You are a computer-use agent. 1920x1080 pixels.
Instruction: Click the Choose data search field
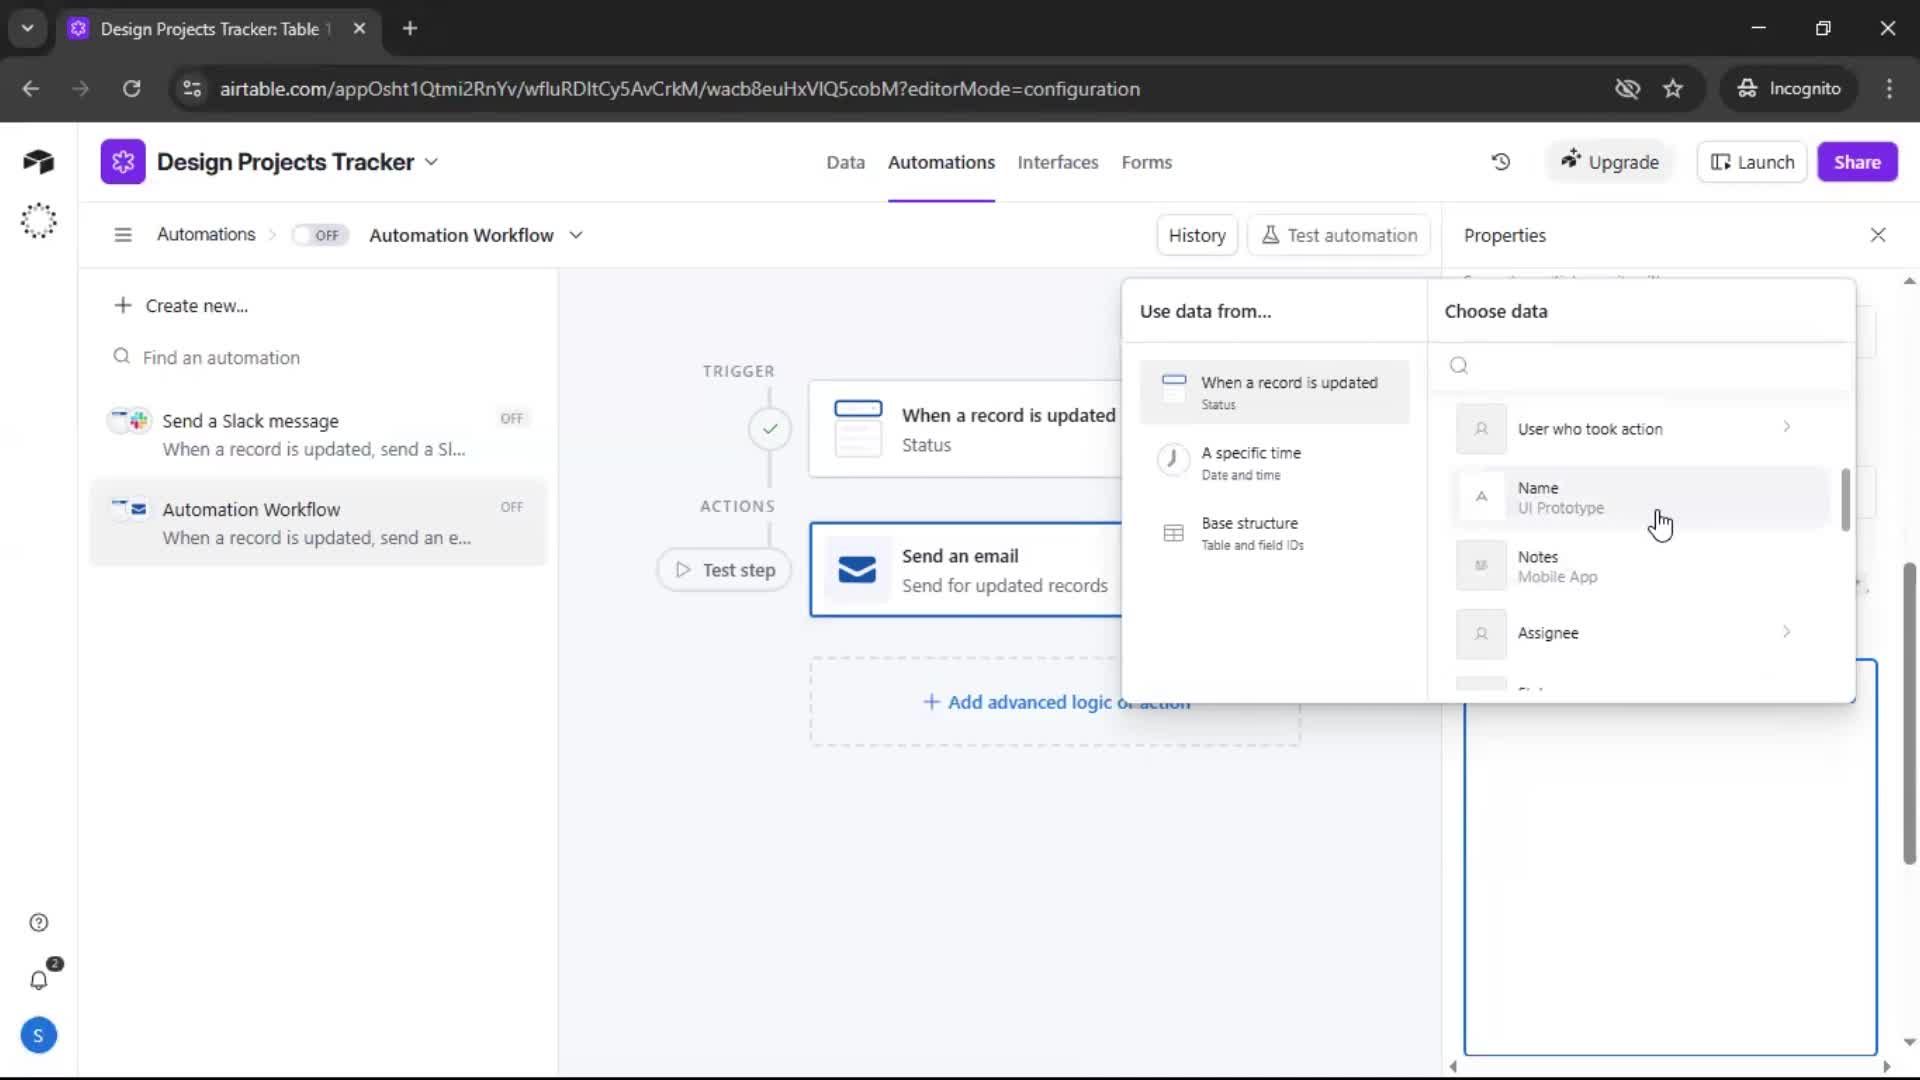pyautogui.click(x=1640, y=365)
